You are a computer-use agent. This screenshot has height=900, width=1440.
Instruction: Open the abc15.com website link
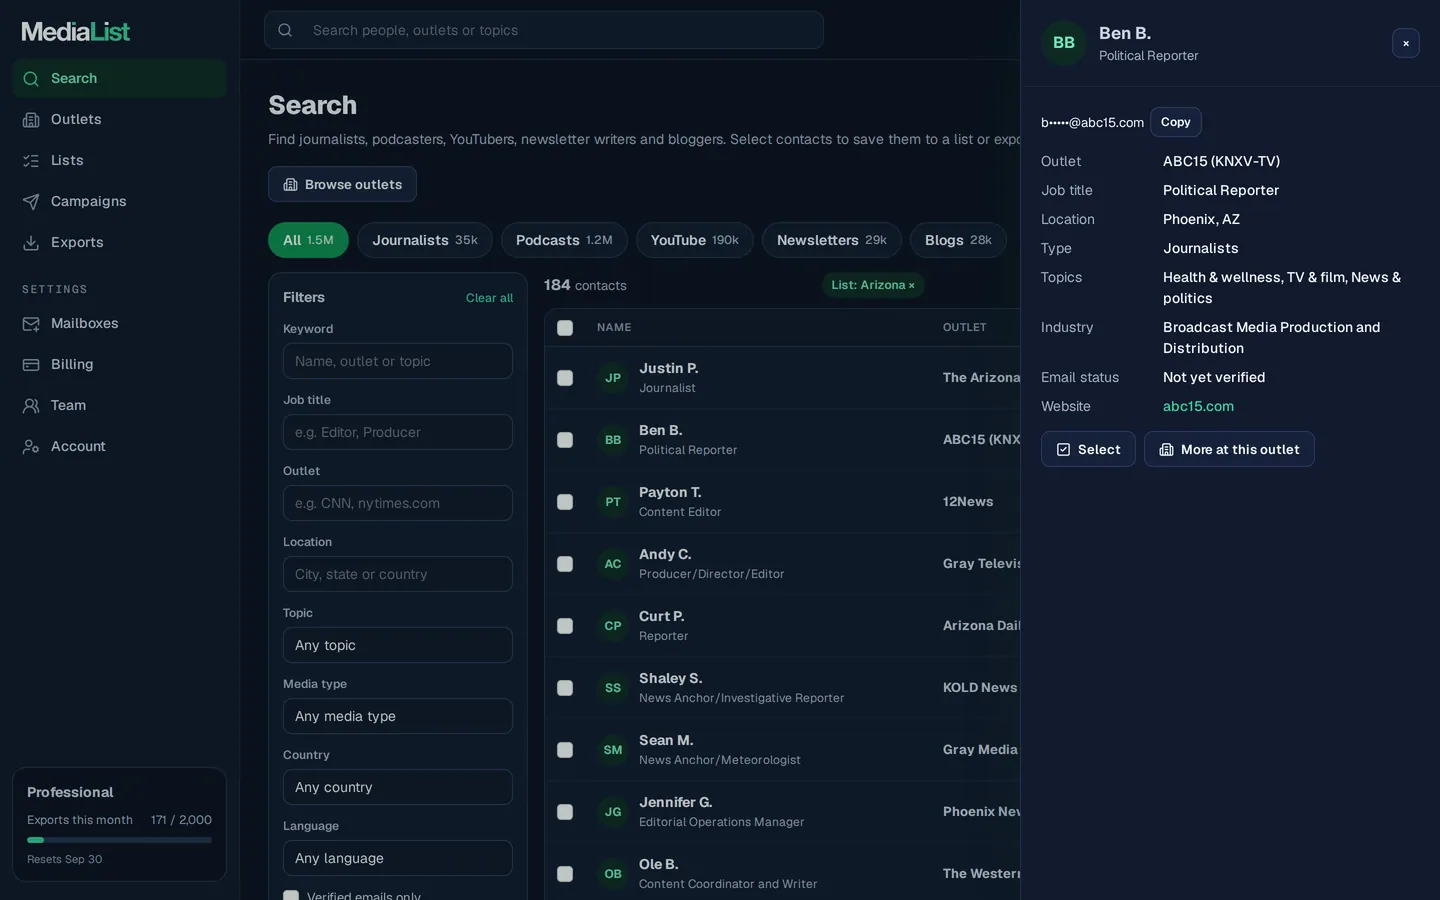click(x=1198, y=406)
